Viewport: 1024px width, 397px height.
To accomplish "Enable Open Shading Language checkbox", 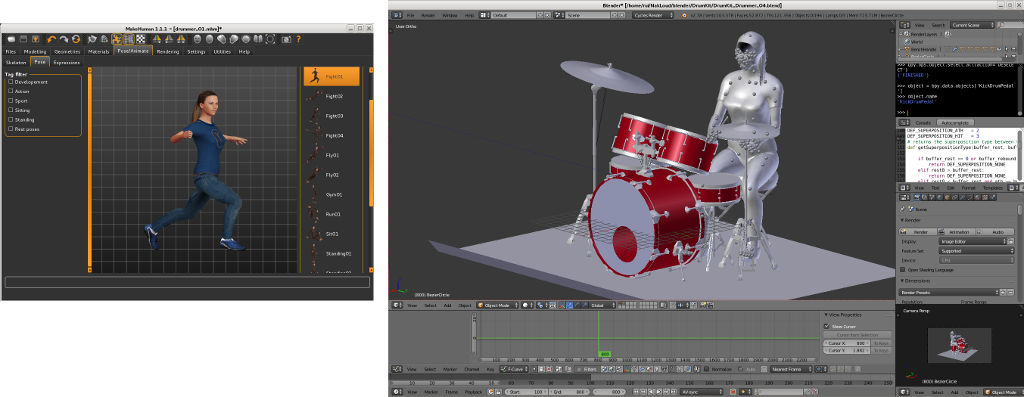I will [x=903, y=269].
